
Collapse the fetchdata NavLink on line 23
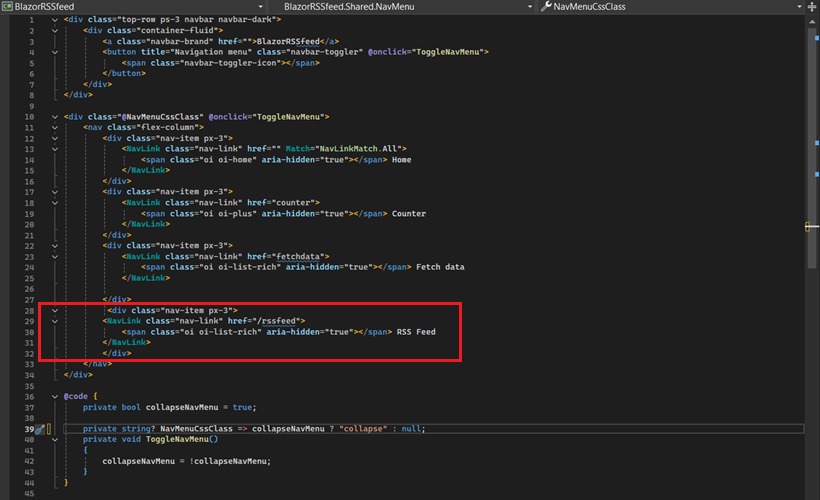click(x=54, y=257)
